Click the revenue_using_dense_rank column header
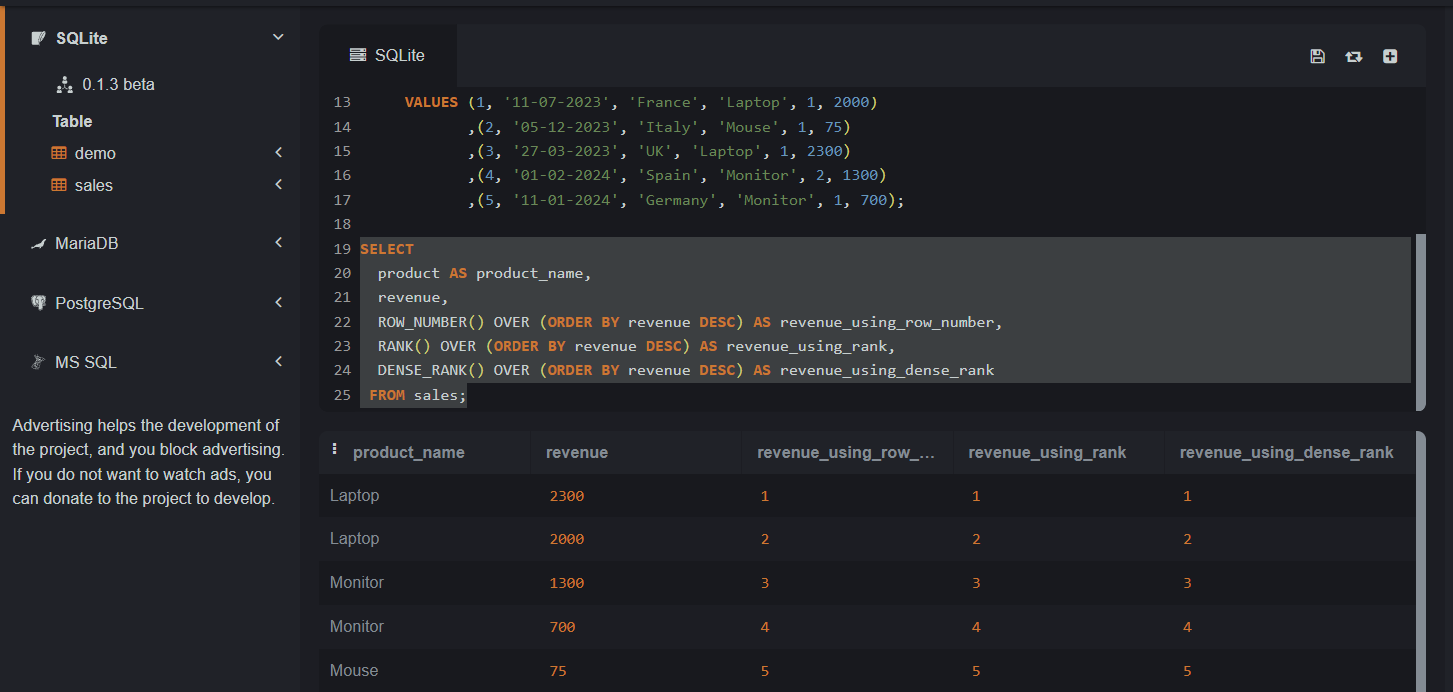The width and height of the screenshot is (1453, 692). coord(1286,452)
